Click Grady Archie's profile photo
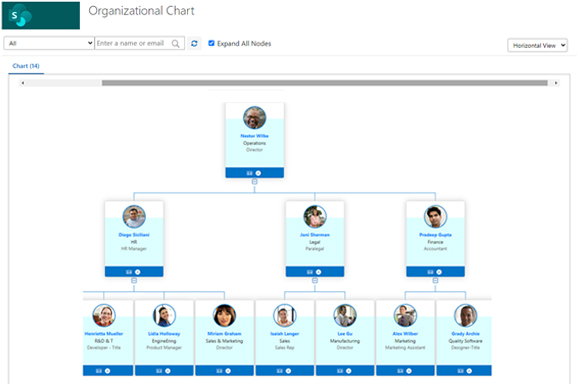 pos(466,316)
